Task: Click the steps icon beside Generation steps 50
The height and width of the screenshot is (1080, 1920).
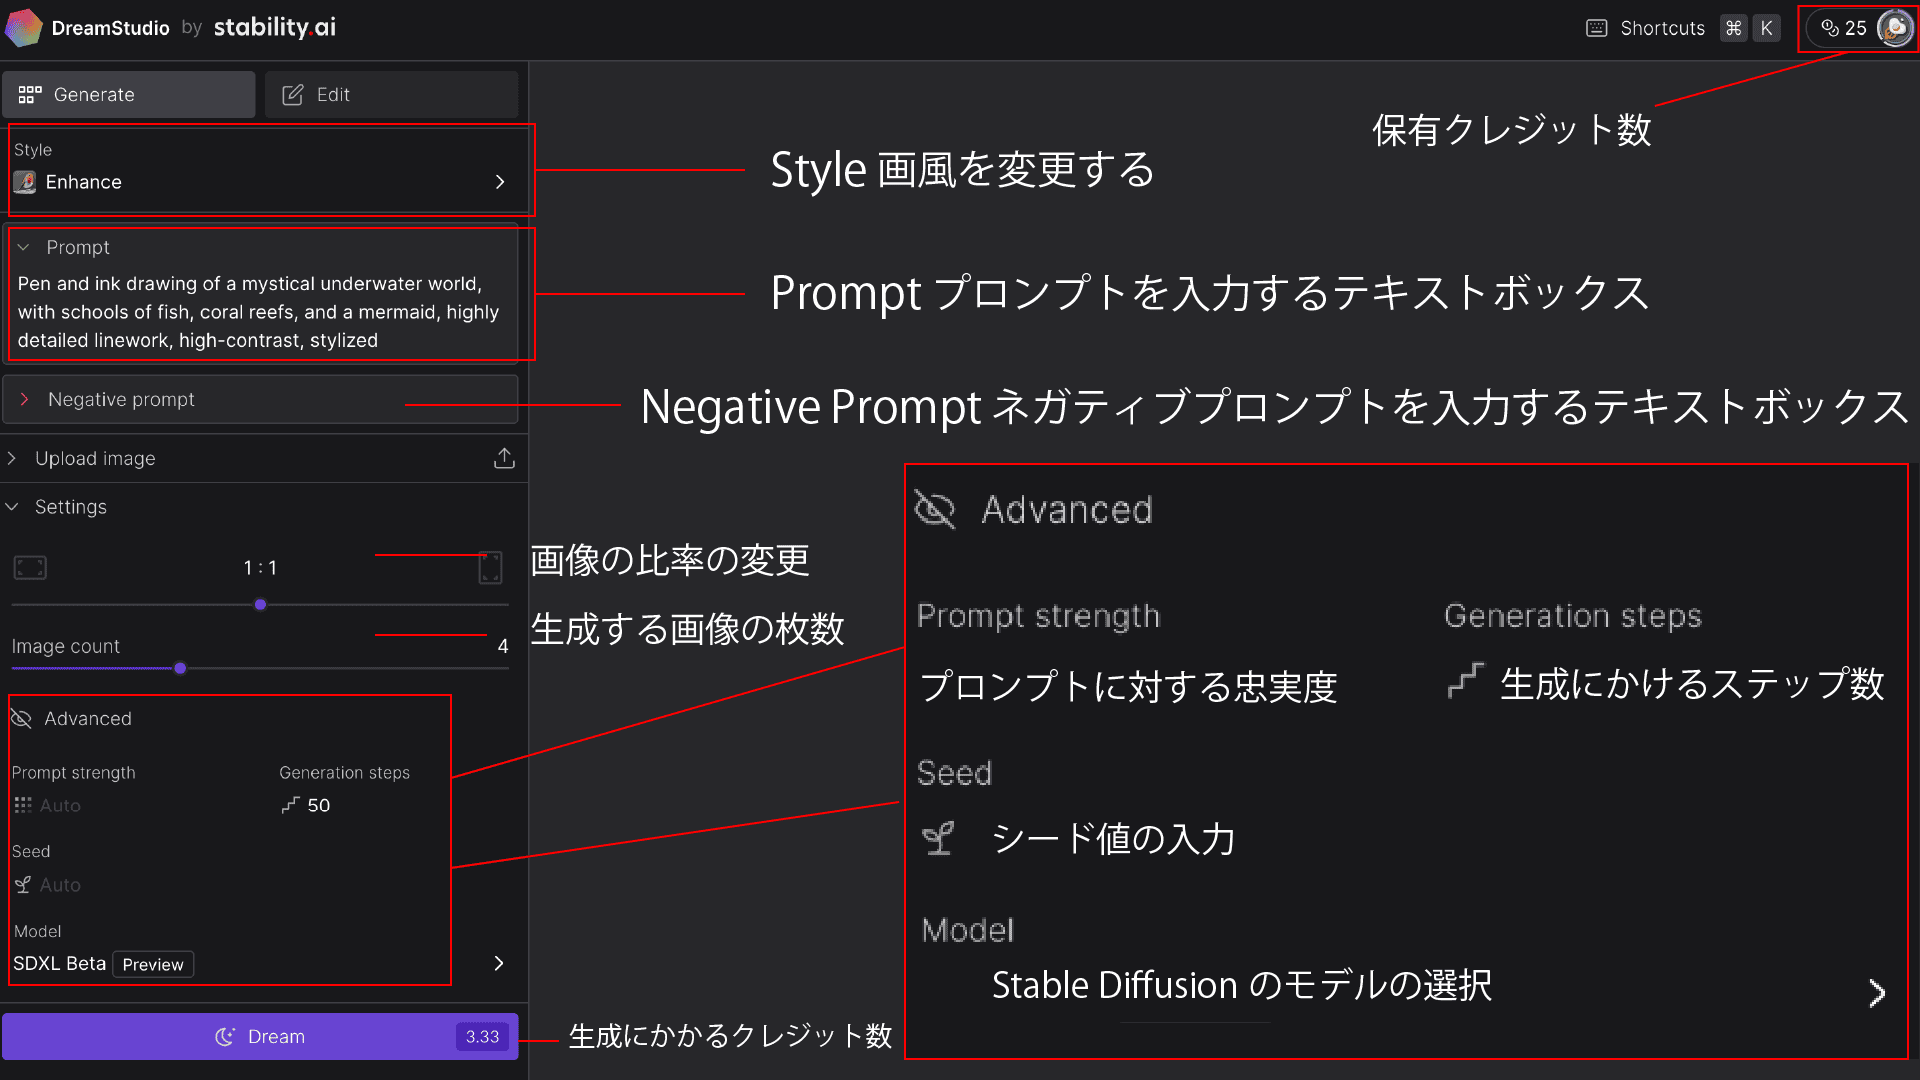Action: pyautogui.click(x=289, y=805)
